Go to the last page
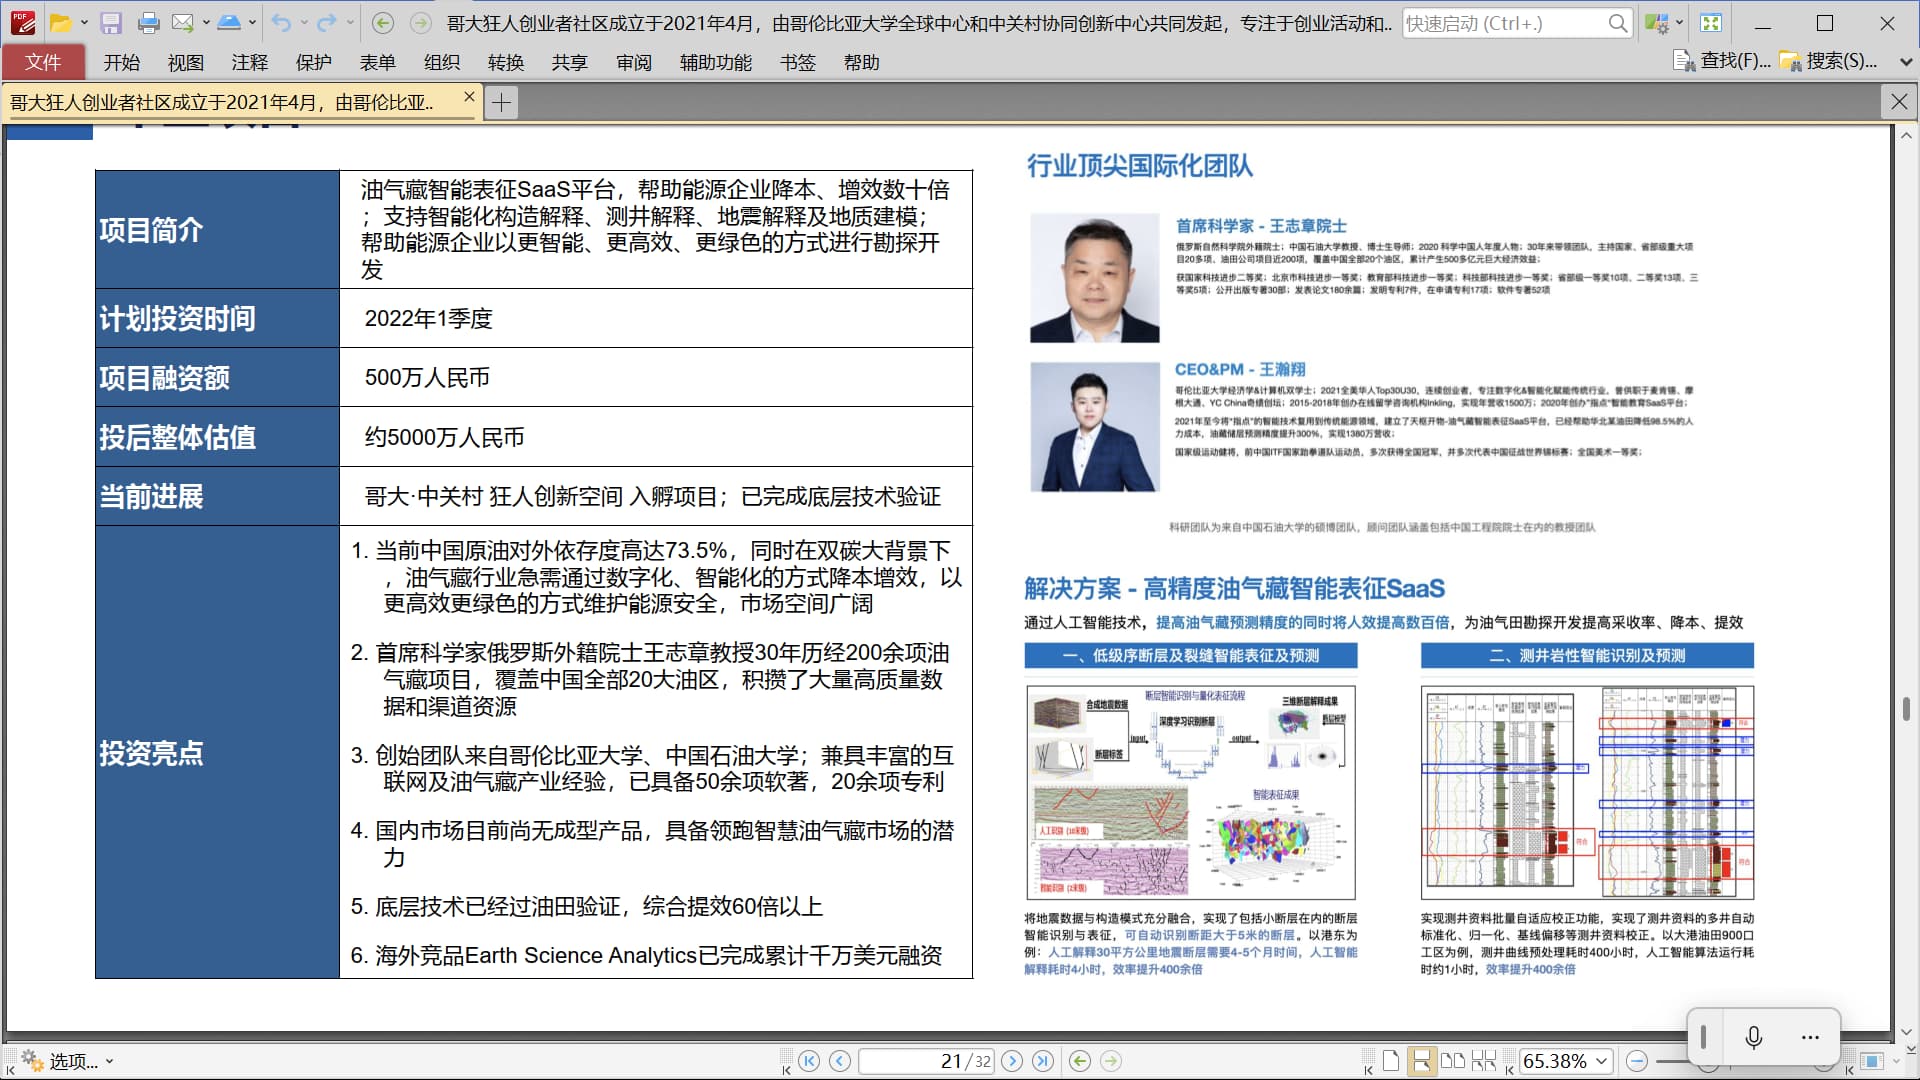 coord(1043,1061)
